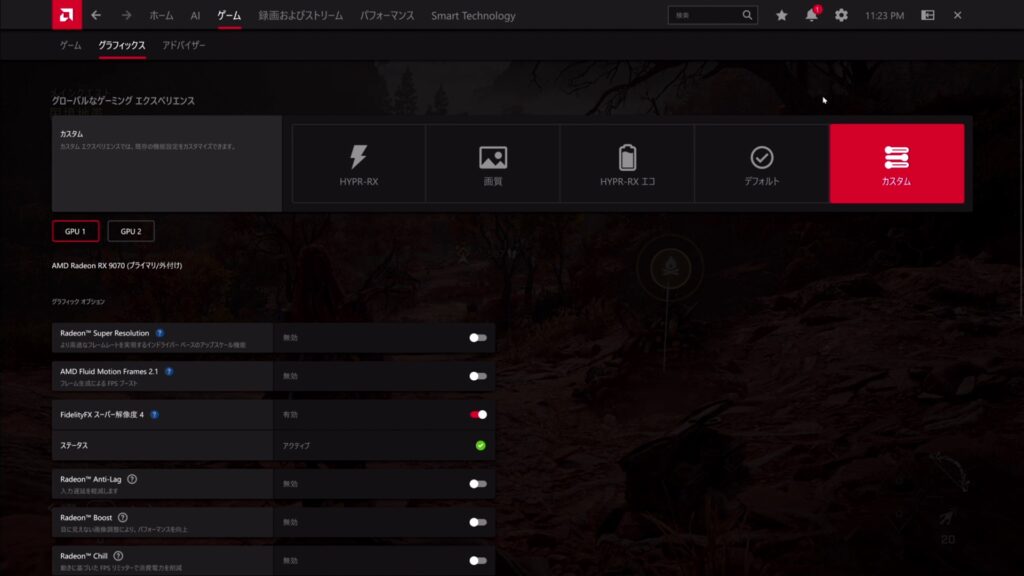
Task: Click the AMD Radeon RX 9070 label
Action: 117,266
